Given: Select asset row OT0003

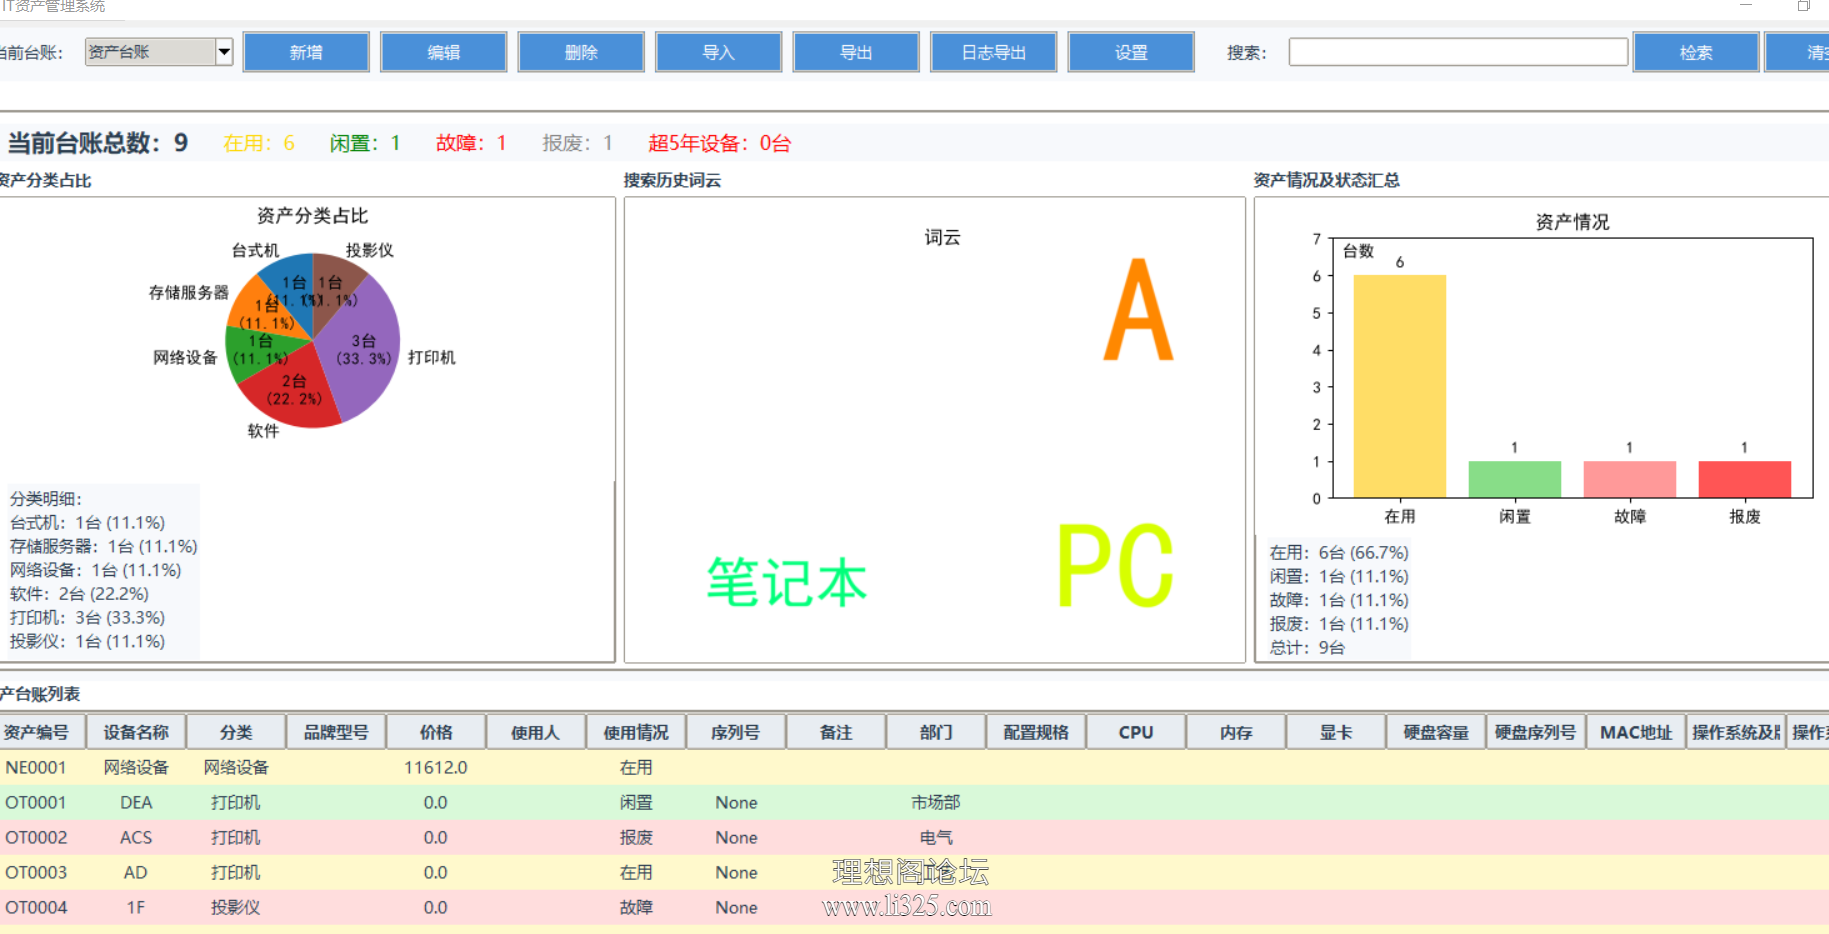Looking at the screenshot, I should coord(914,872).
